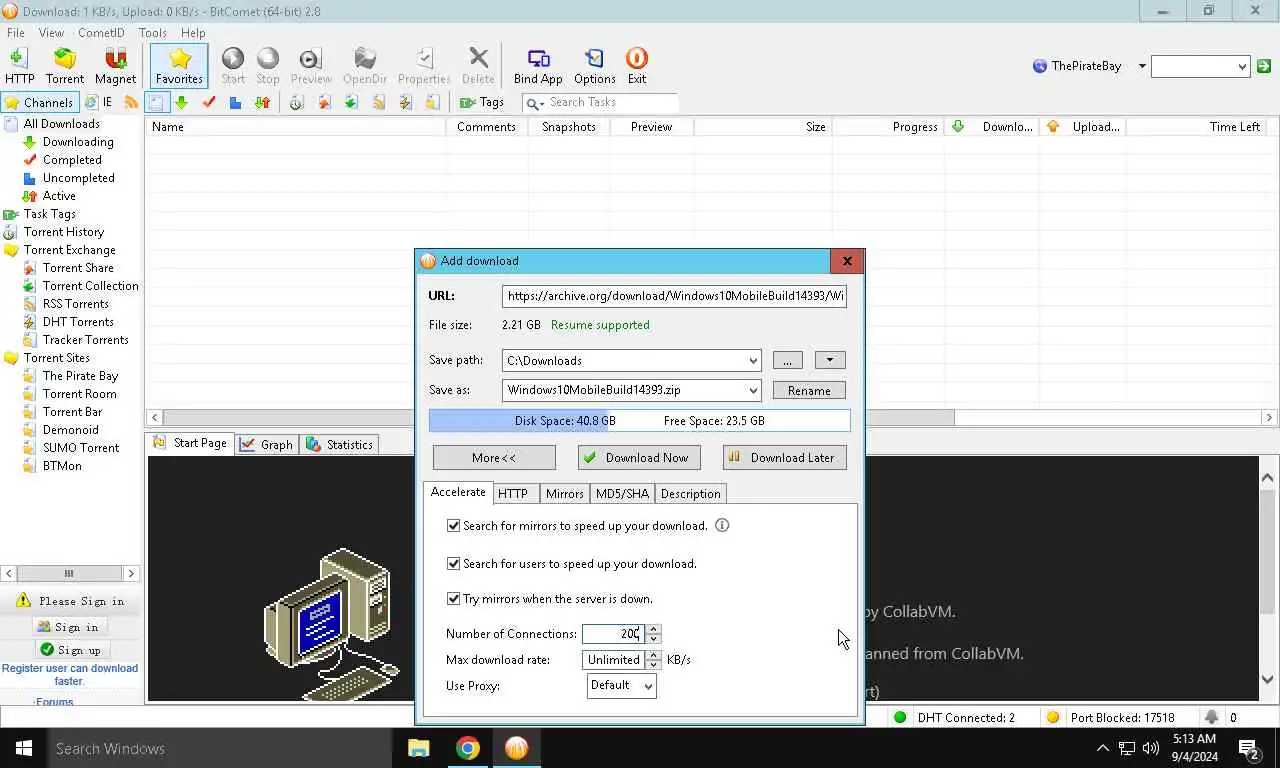Toggle Search for mirrors checkbox
Image resolution: width=1280 pixels, height=768 pixels.
coord(453,525)
